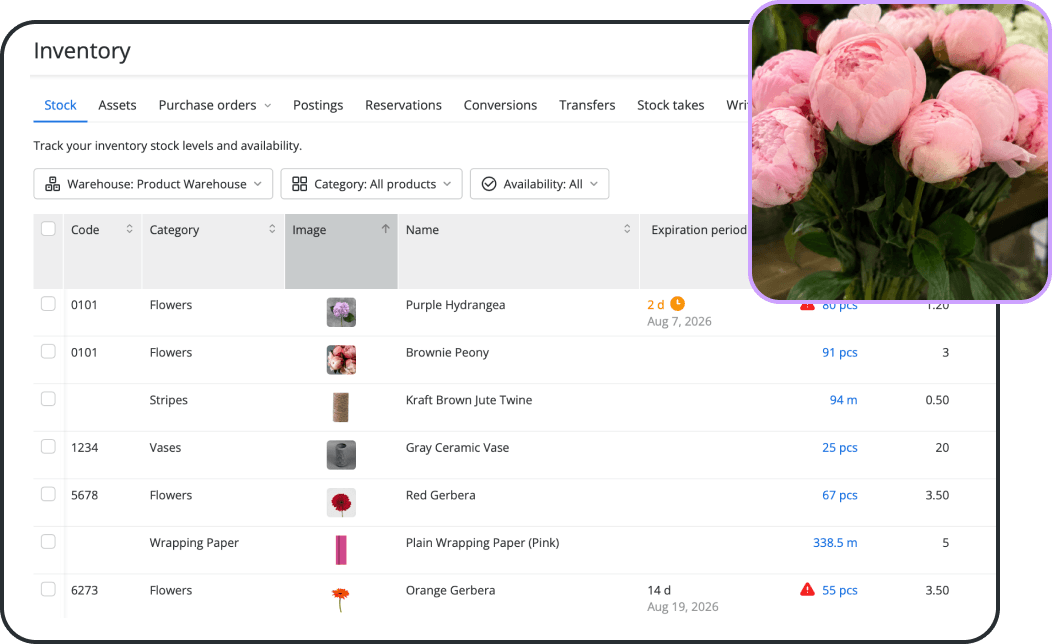Screen dimensions: 1052x644
Task: Click Aug 7, 2026 expiration date
Action: 679,321
